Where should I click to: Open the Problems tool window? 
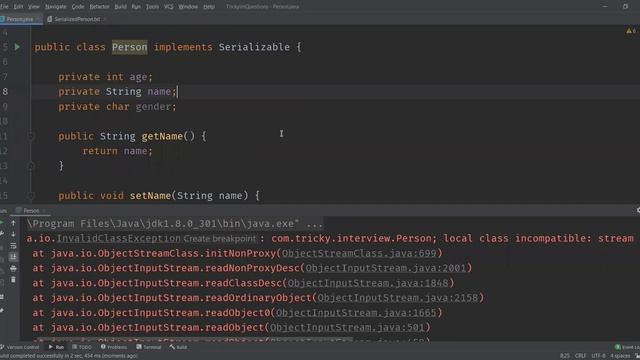pyautogui.click(x=114, y=347)
